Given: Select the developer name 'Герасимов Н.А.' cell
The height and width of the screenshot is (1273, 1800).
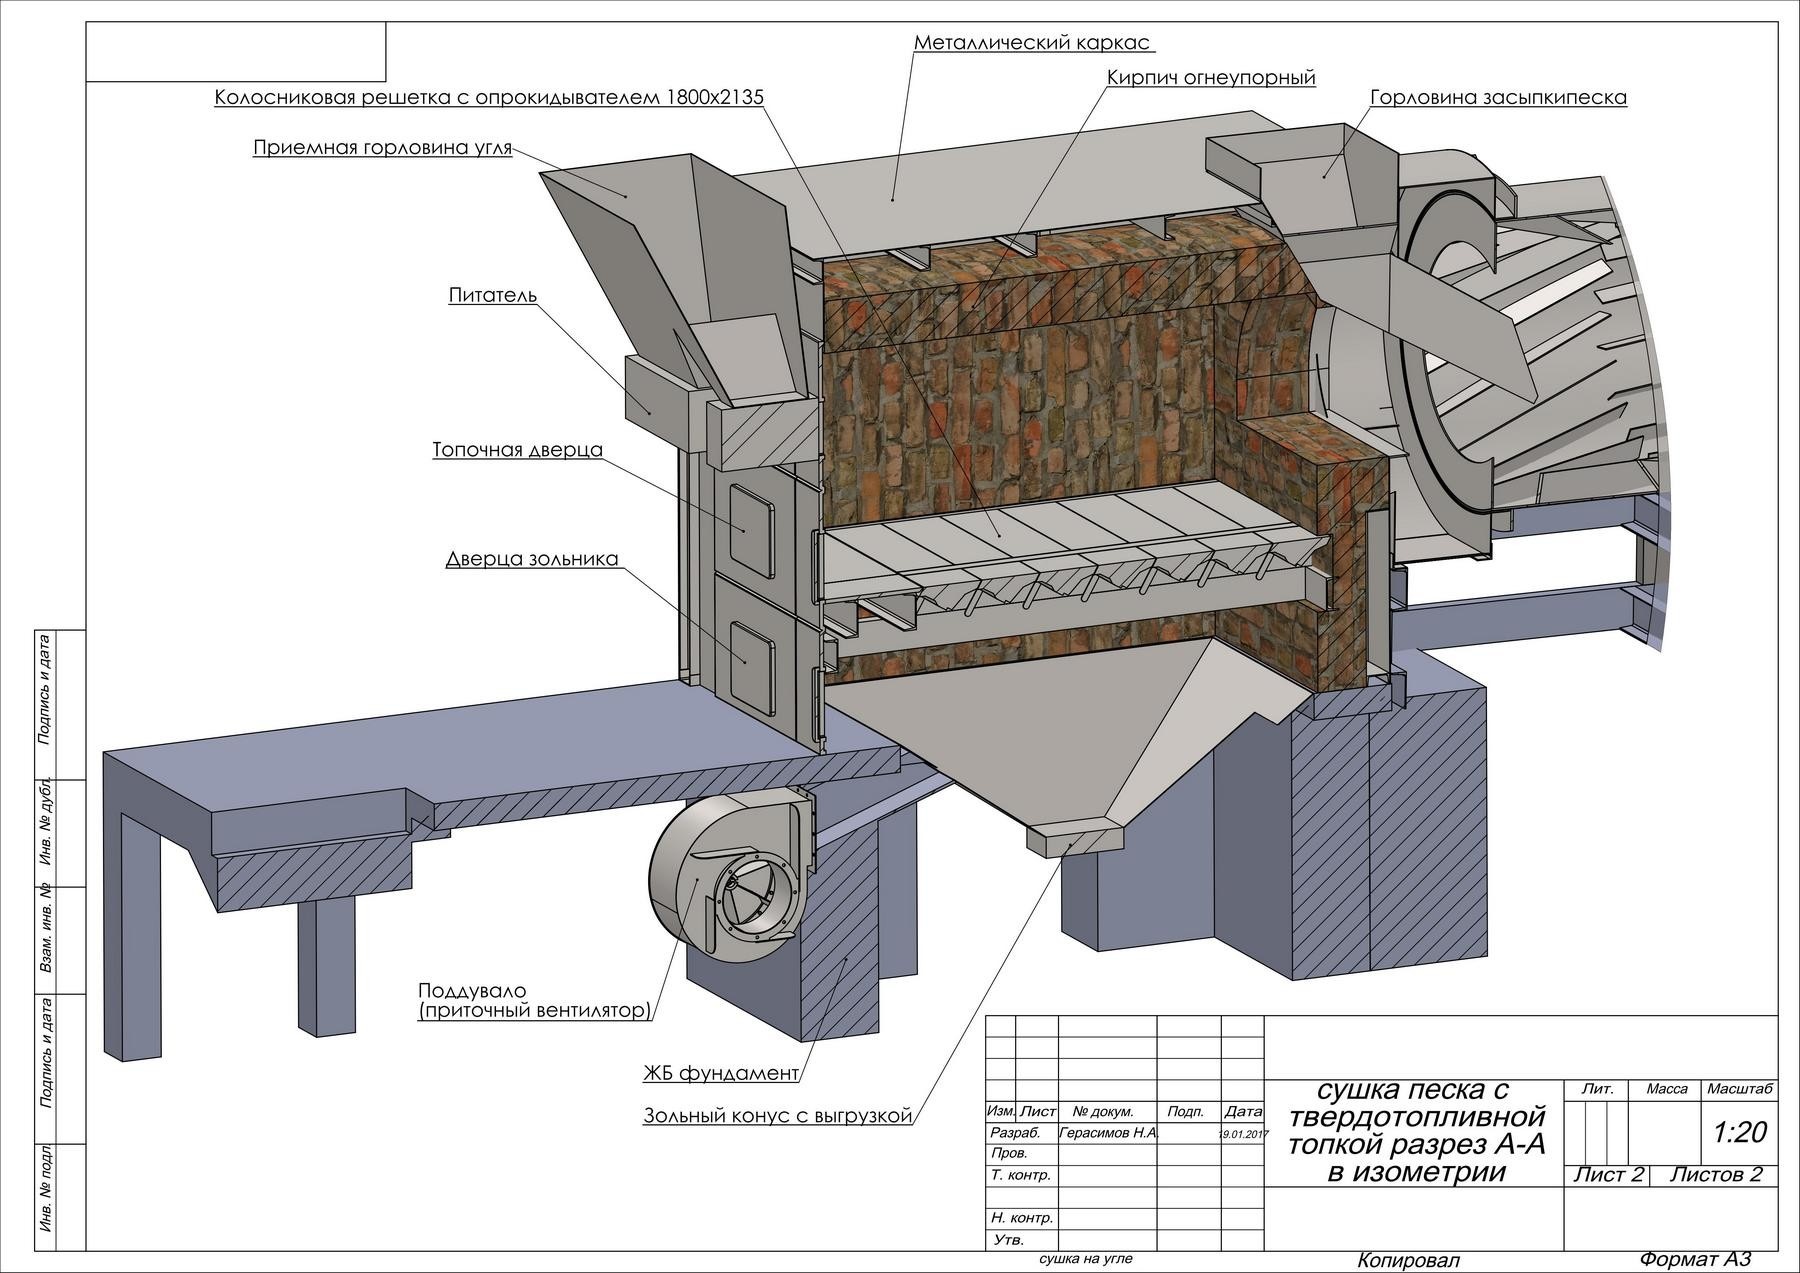Looking at the screenshot, I should tap(1107, 1134).
